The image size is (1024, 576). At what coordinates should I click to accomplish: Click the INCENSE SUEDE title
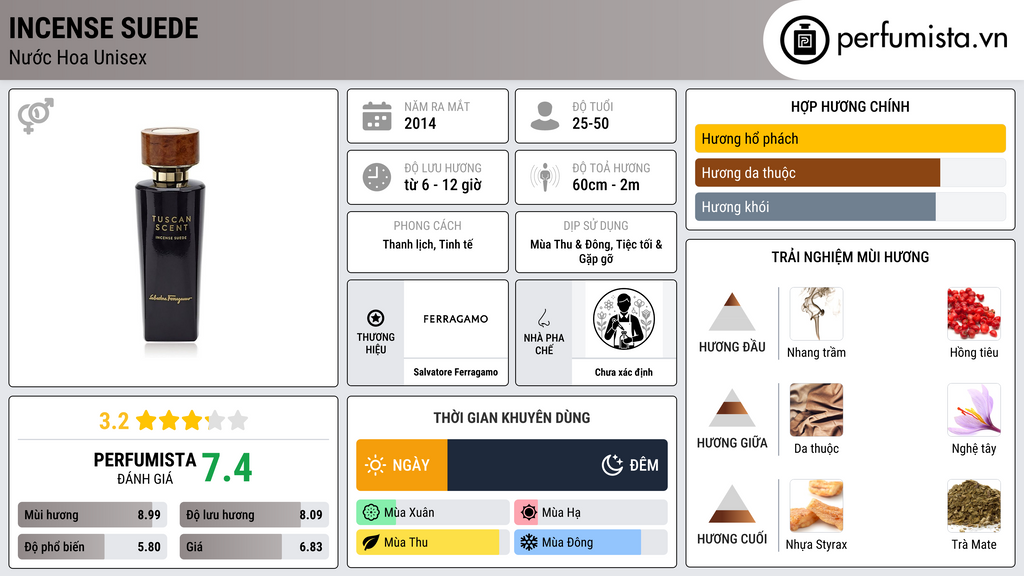tap(104, 28)
